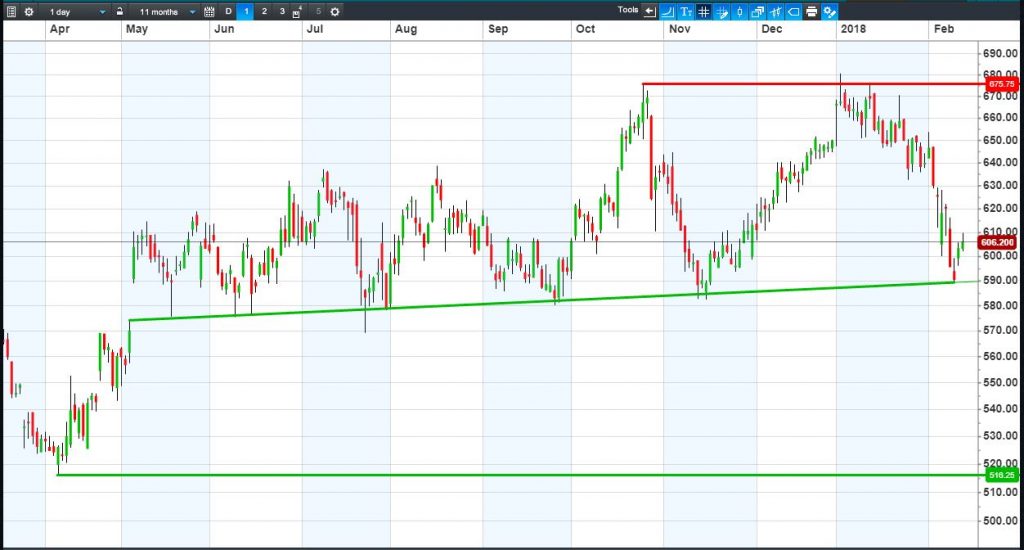Image resolution: width=1024 pixels, height=550 pixels.
Task: Click the 'Tools' label
Action: (x=628, y=10)
